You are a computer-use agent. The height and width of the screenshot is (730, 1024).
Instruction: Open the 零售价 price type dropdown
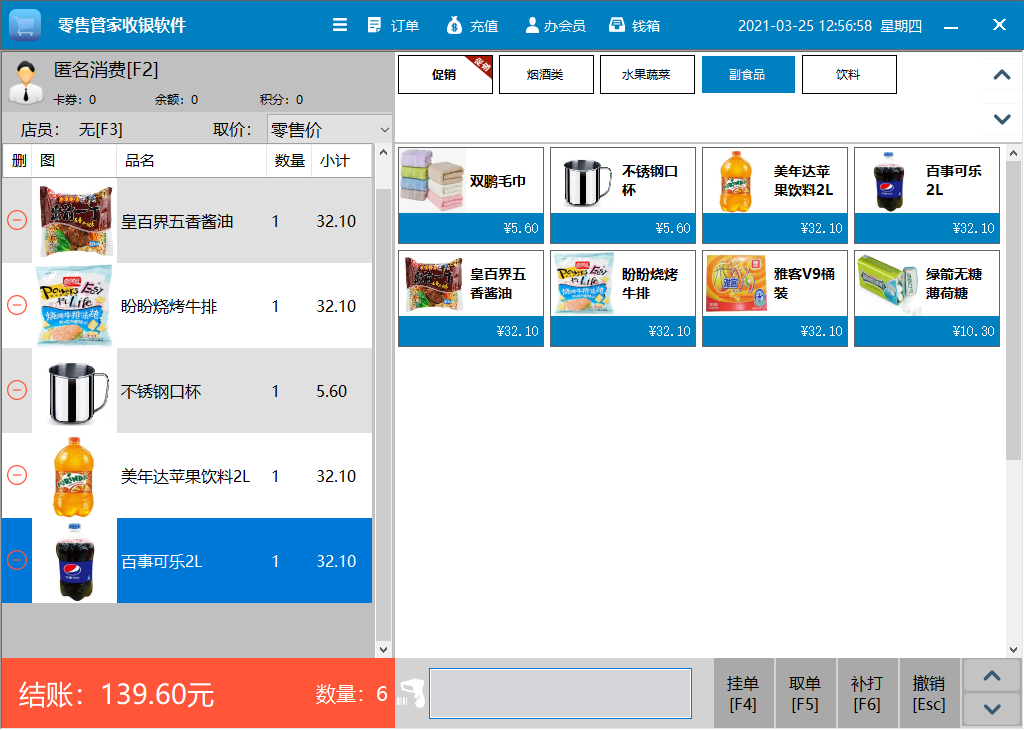pos(330,129)
